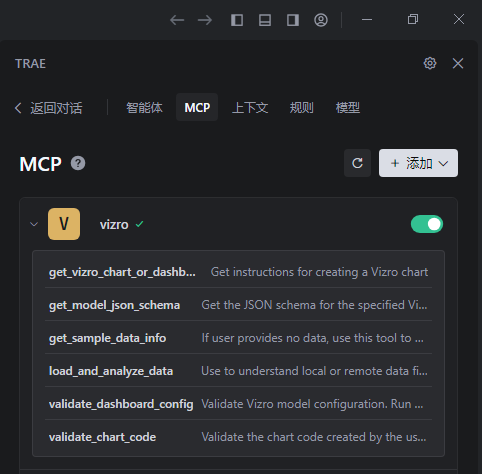The height and width of the screenshot is (474, 482).
Task: Click the load_and_analyze_data tool name
Action: pos(111,371)
